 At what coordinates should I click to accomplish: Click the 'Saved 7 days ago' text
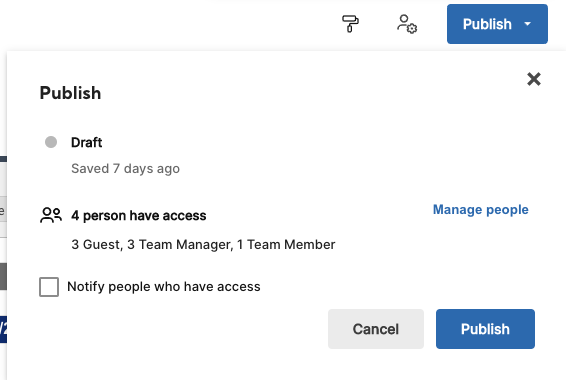(x=125, y=169)
